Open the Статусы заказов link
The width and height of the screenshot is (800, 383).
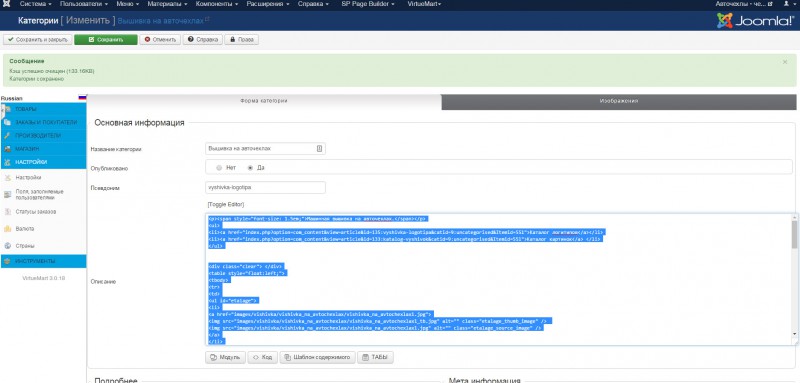tap(36, 212)
